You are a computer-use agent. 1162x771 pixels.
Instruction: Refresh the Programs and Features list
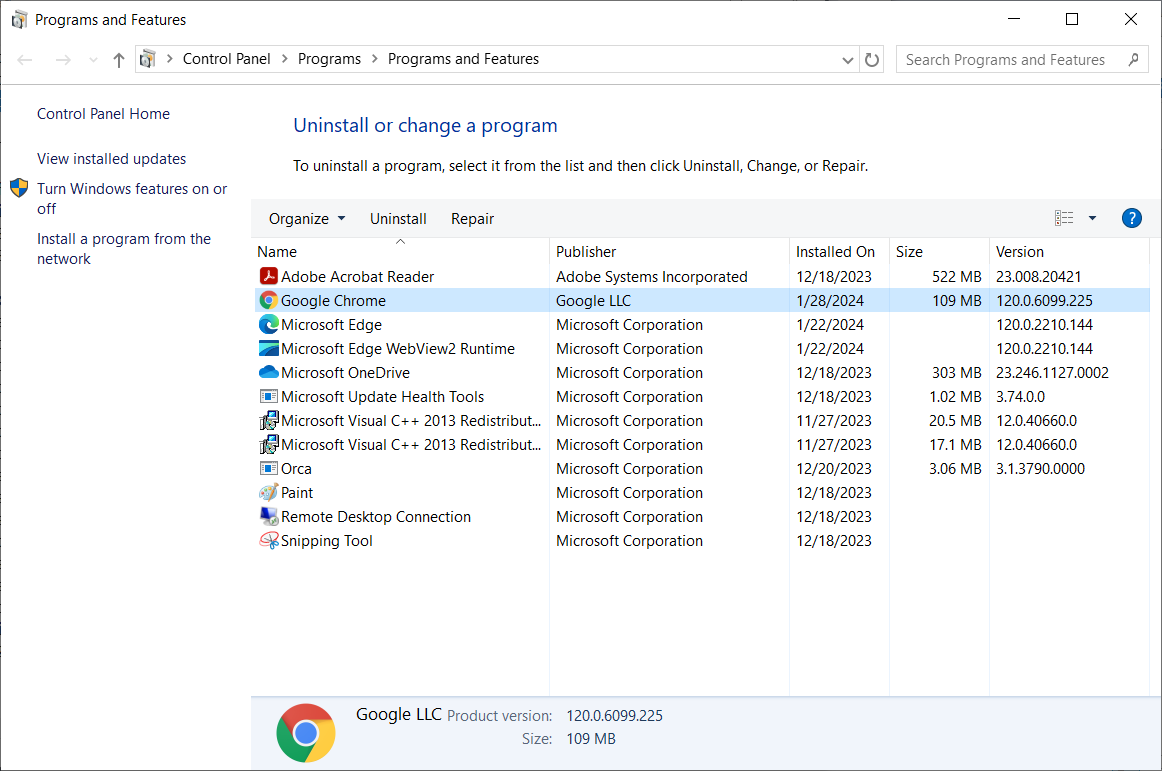click(x=872, y=59)
